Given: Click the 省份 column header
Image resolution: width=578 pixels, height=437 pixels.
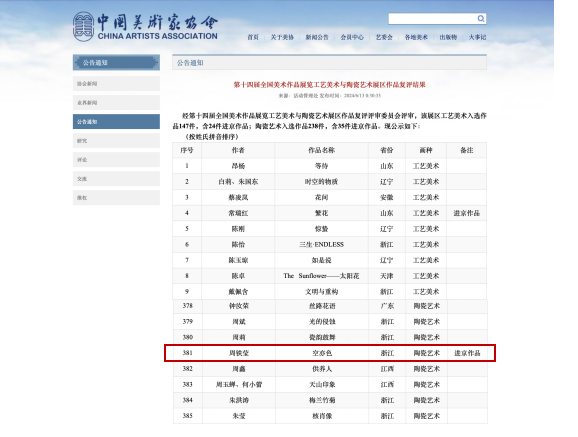Looking at the screenshot, I should click(x=387, y=150).
